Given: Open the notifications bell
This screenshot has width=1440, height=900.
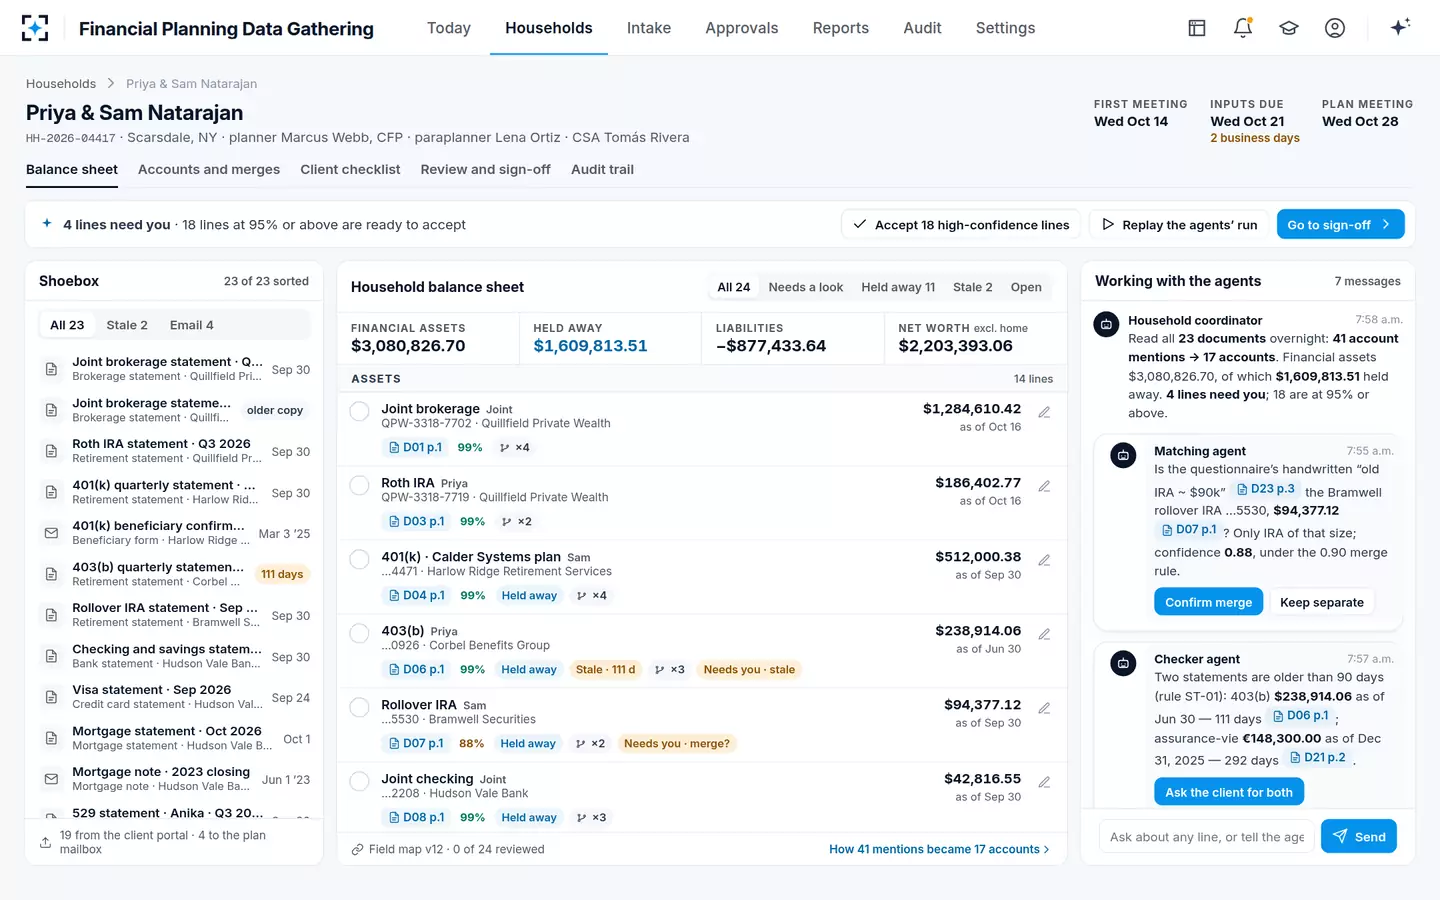Looking at the screenshot, I should click(x=1243, y=28).
